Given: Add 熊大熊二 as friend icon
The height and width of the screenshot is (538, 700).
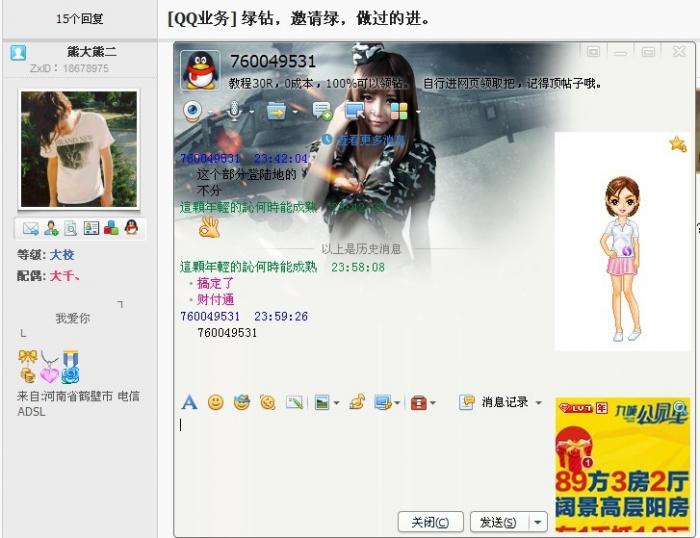Looking at the screenshot, I should [51, 229].
